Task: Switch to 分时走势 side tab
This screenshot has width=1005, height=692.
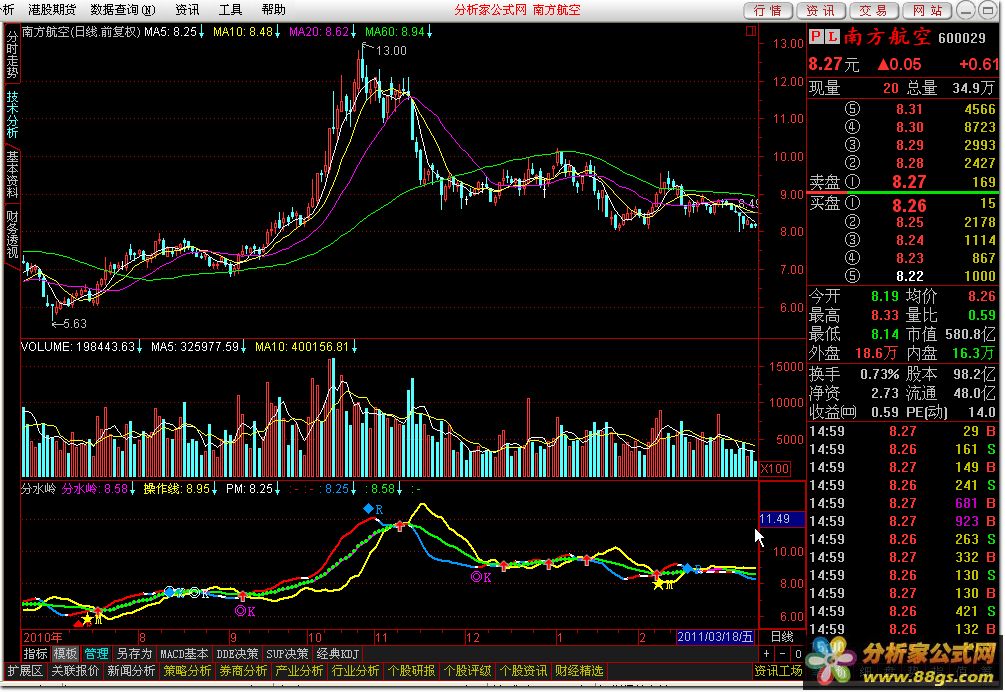Action: tap(12, 54)
